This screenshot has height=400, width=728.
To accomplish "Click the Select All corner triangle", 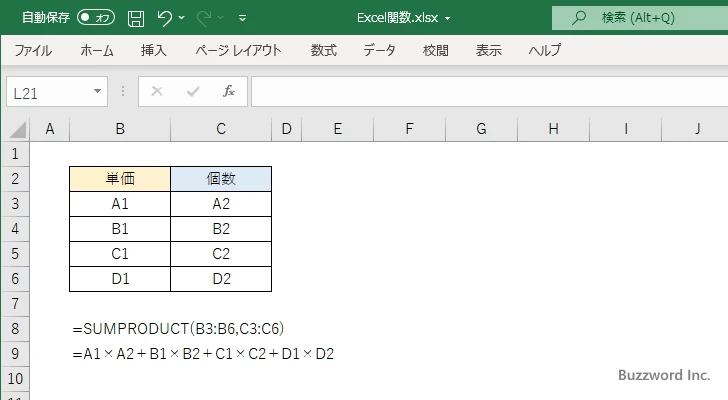I will (x=17, y=129).
